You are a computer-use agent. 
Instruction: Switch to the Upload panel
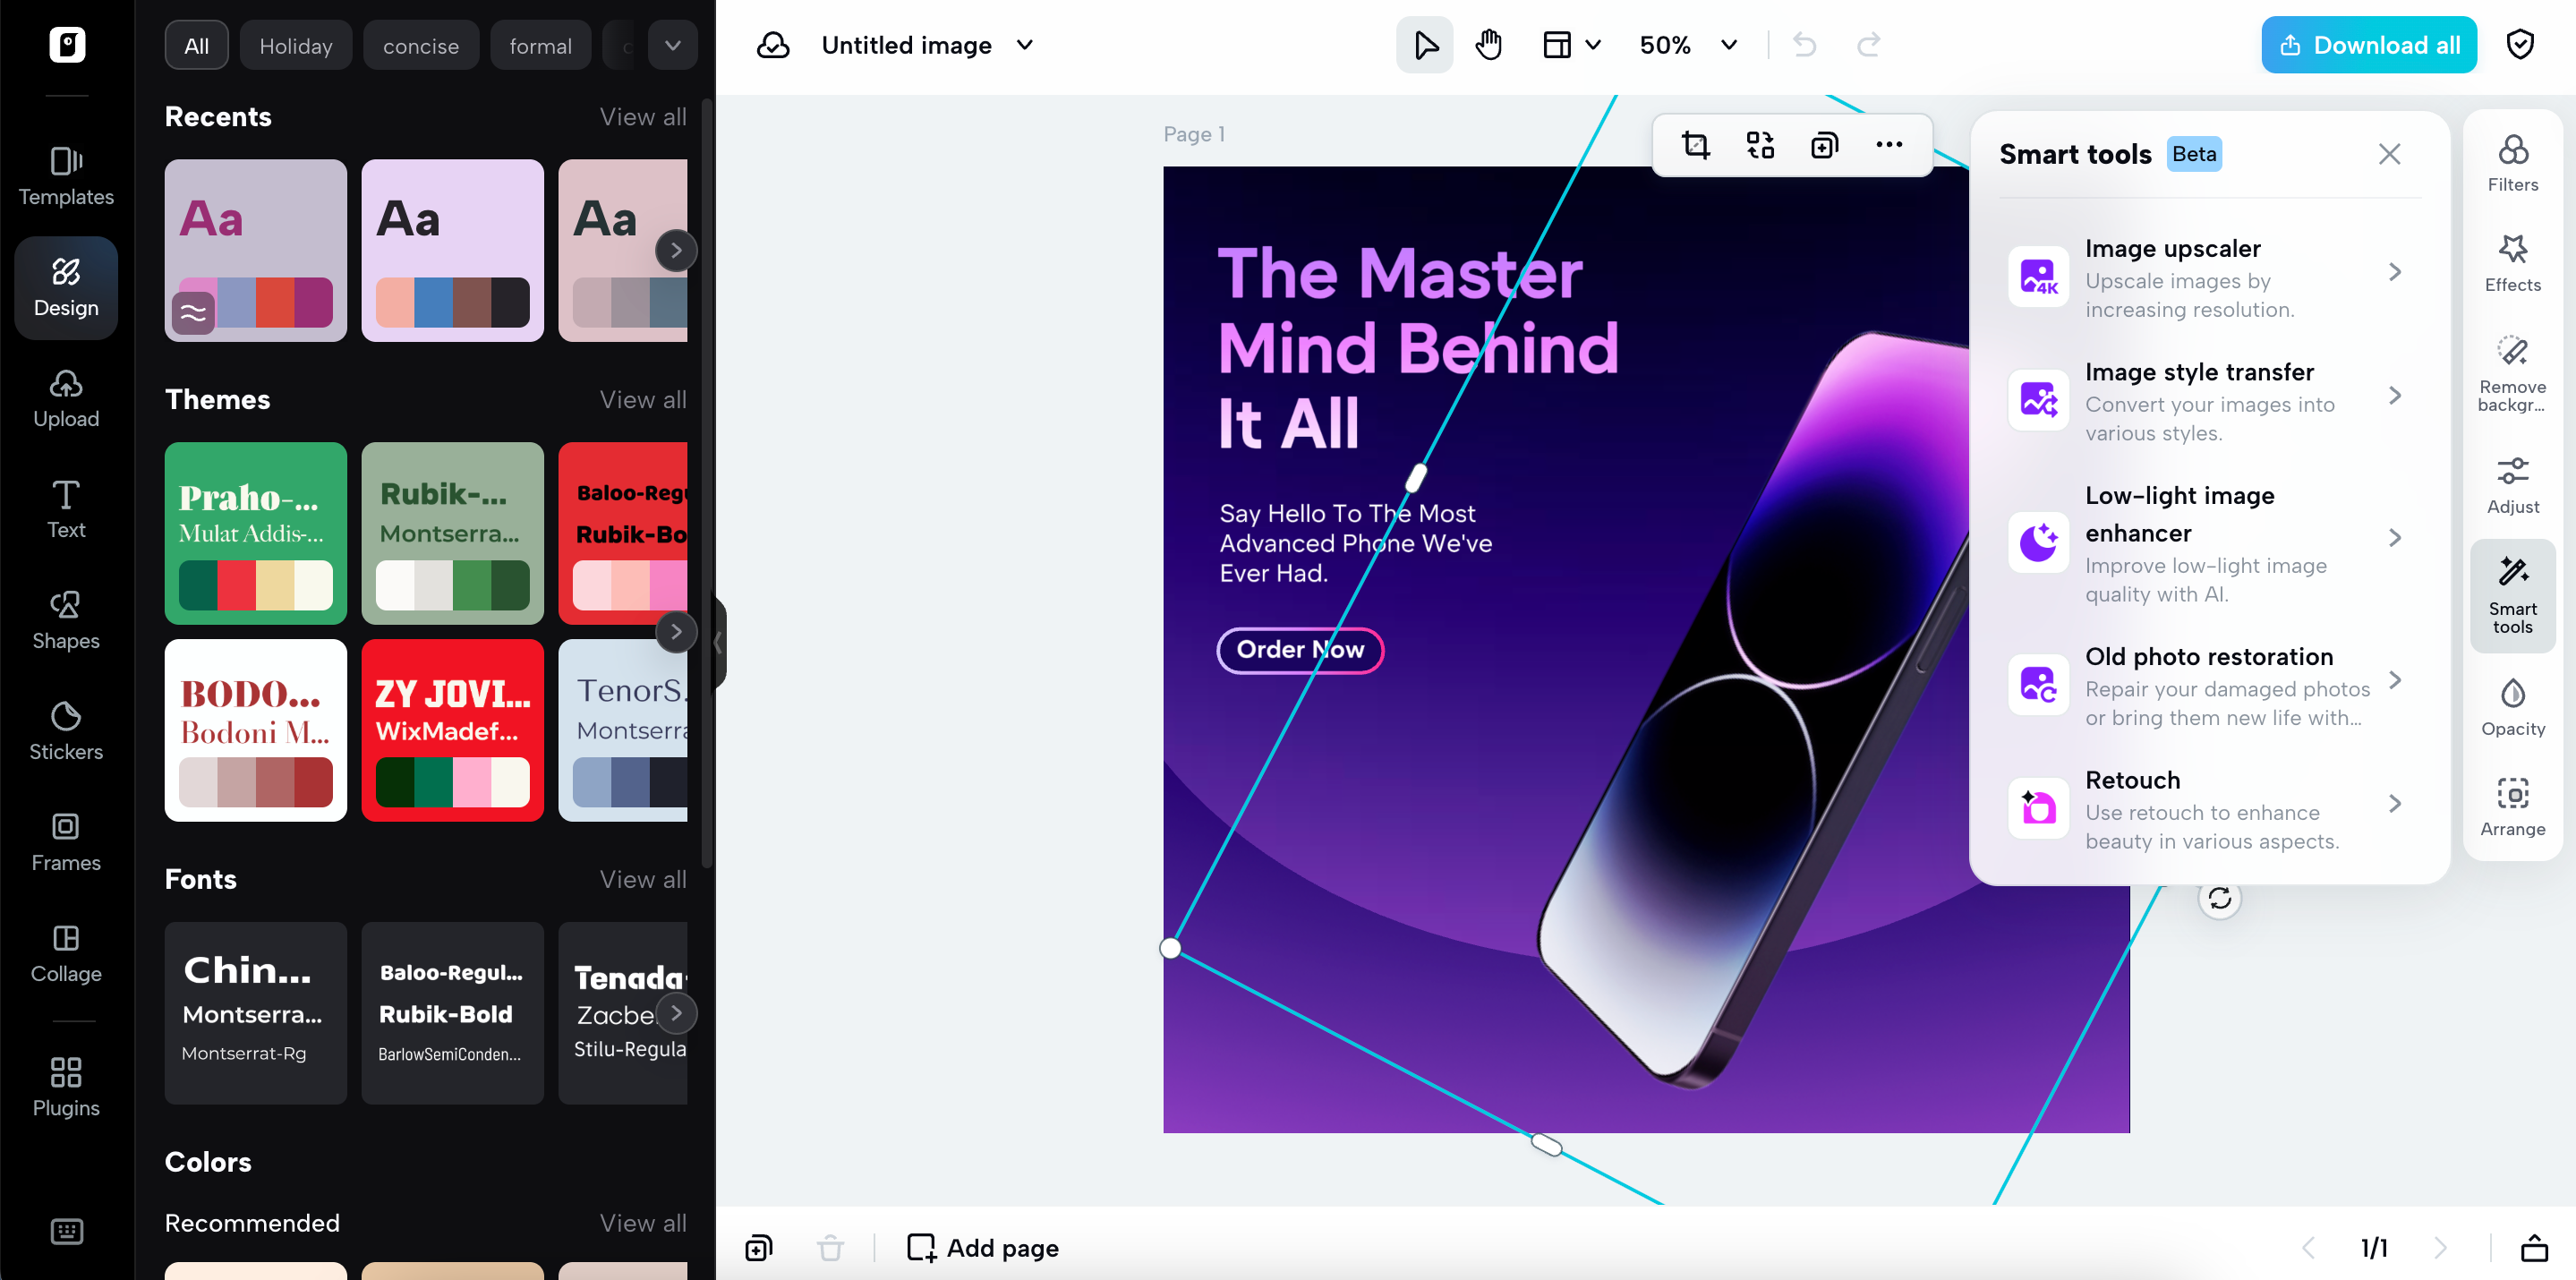pyautogui.click(x=65, y=398)
